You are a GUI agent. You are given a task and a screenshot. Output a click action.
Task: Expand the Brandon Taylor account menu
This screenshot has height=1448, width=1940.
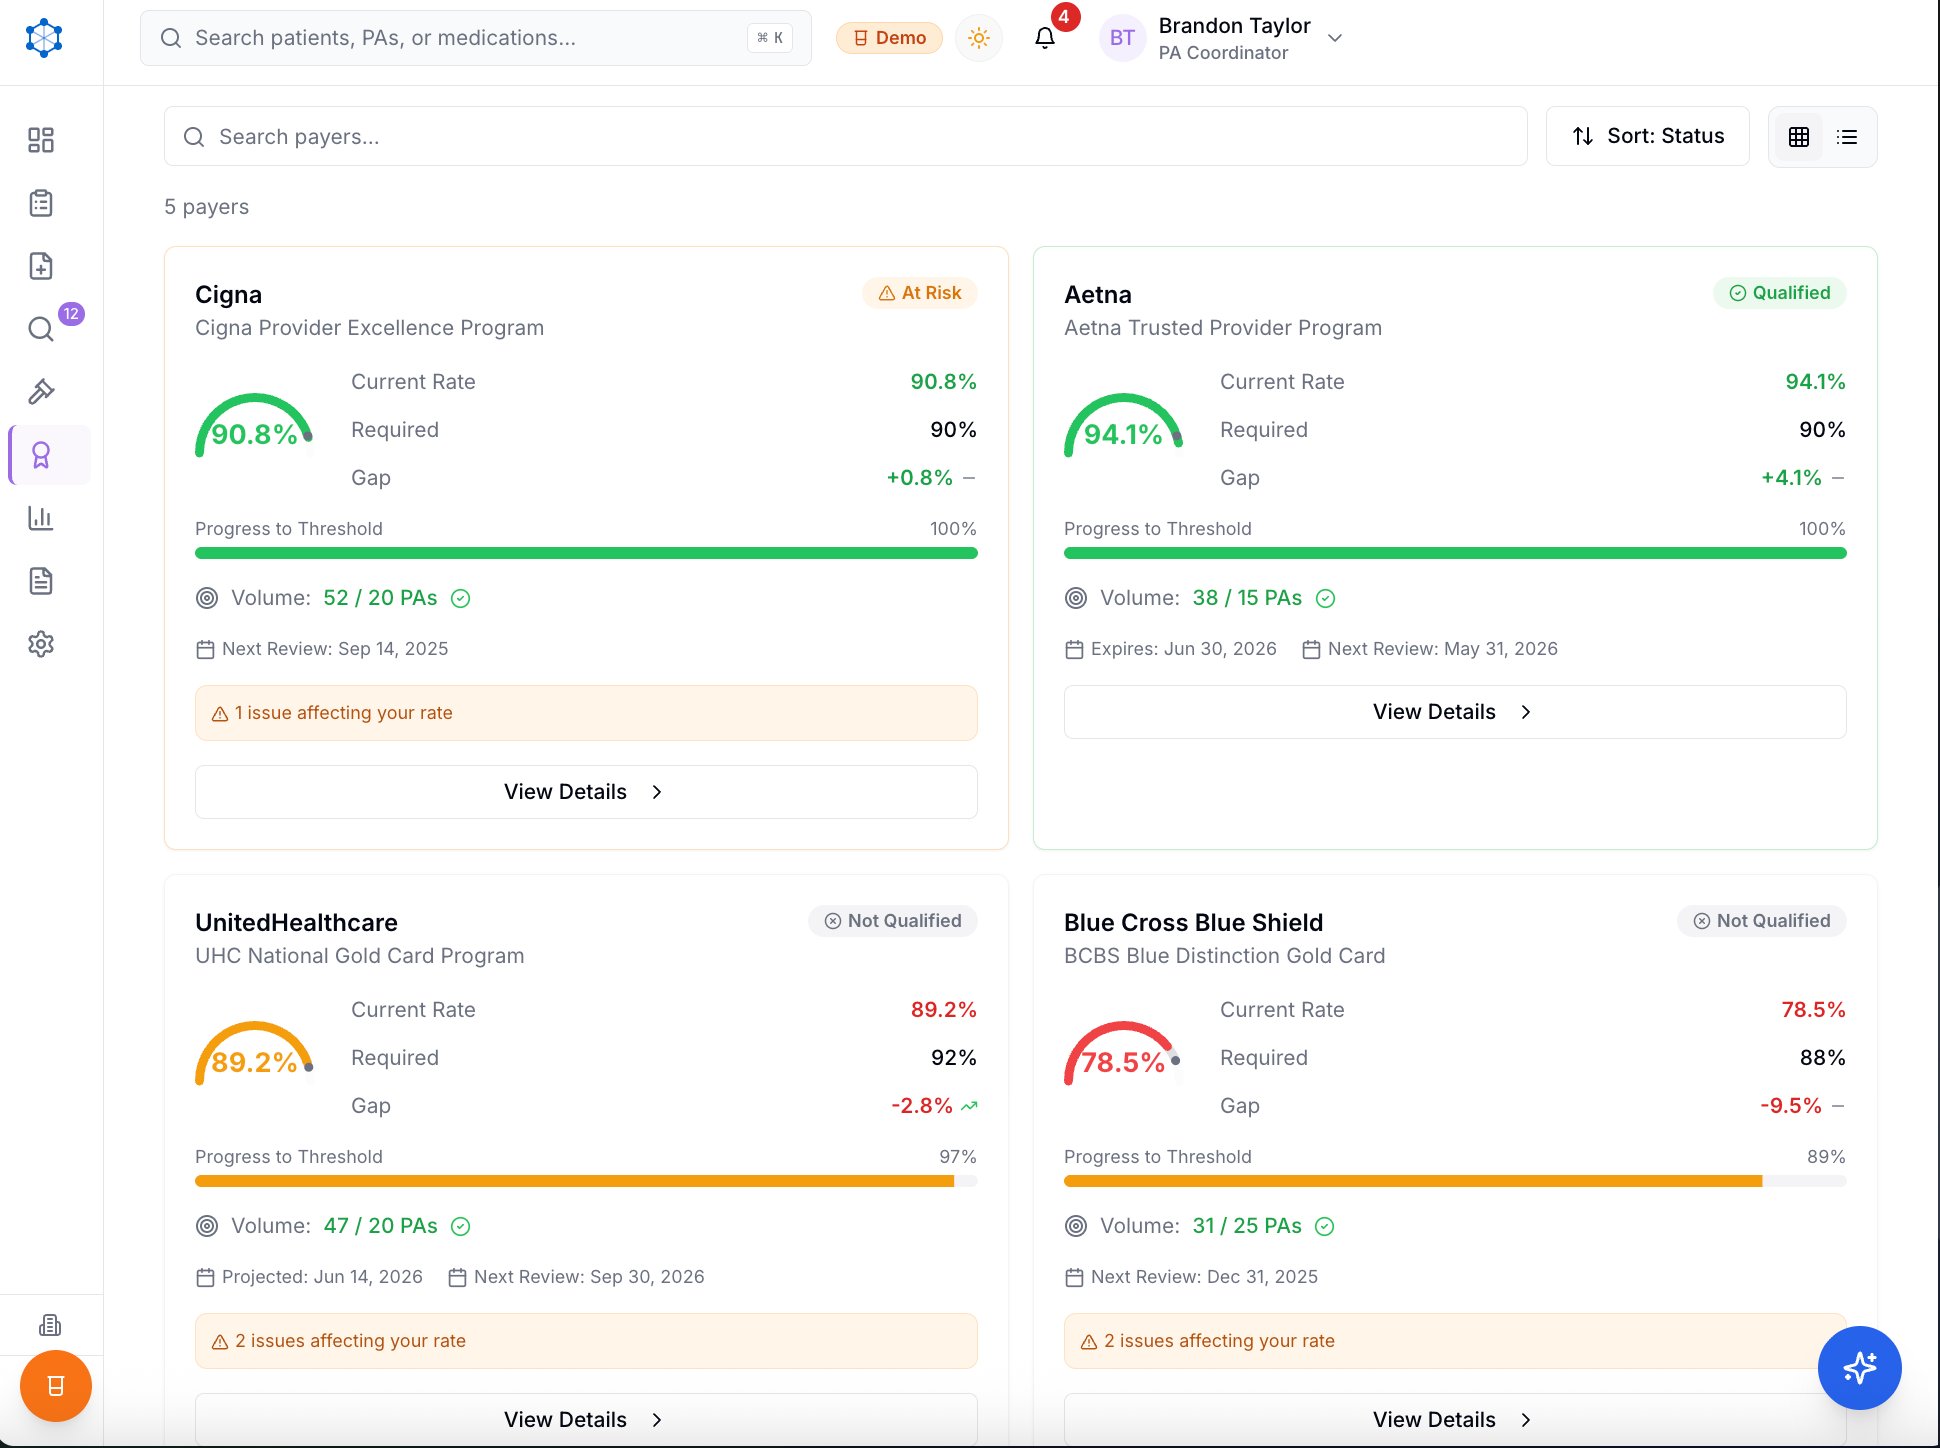(x=1222, y=38)
